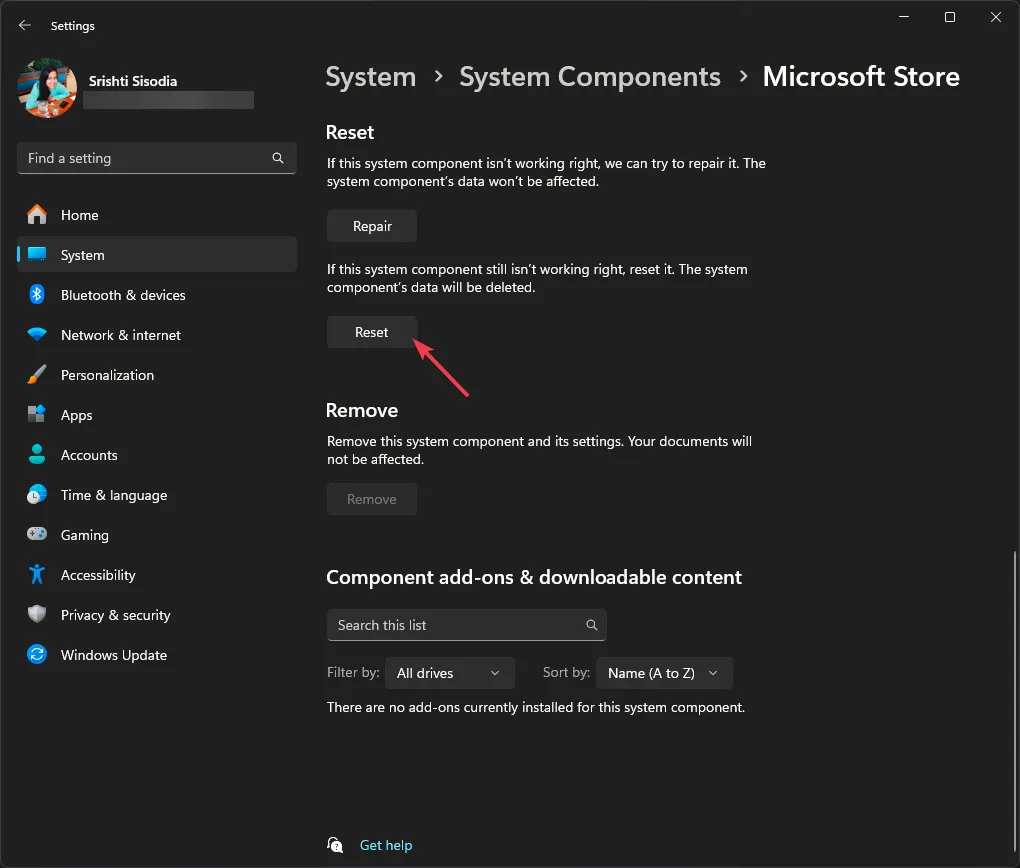Click the Repair button
The height and width of the screenshot is (868, 1020).
point(372,226)
